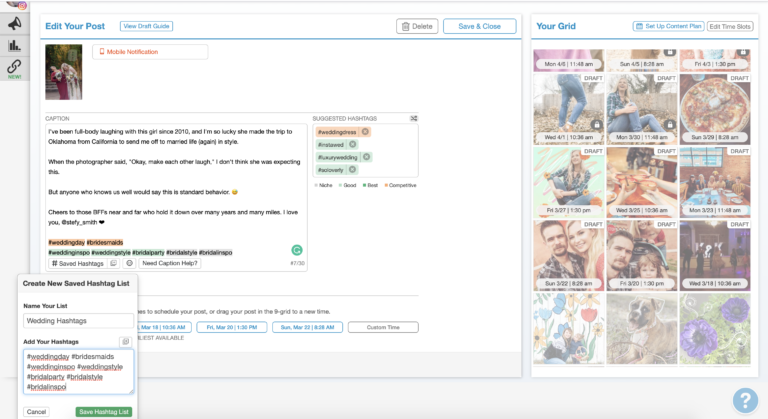Click the Save Hashtag List button
768x419 pixels.
[104, 412]
